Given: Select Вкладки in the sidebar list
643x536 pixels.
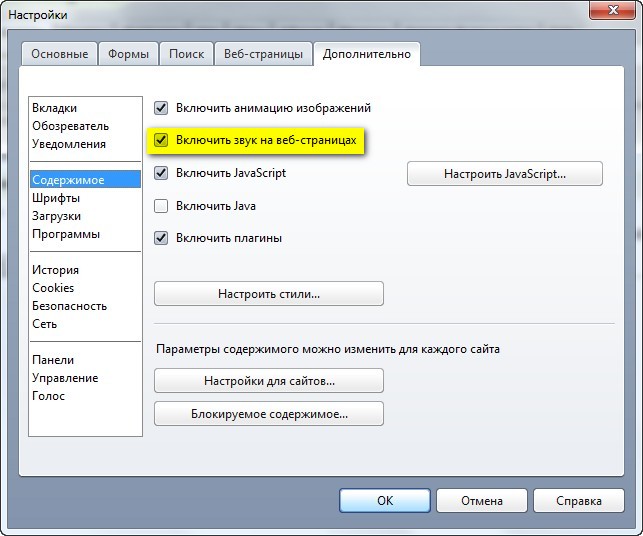Looking at the screenshot, I should tap(55, 108).
